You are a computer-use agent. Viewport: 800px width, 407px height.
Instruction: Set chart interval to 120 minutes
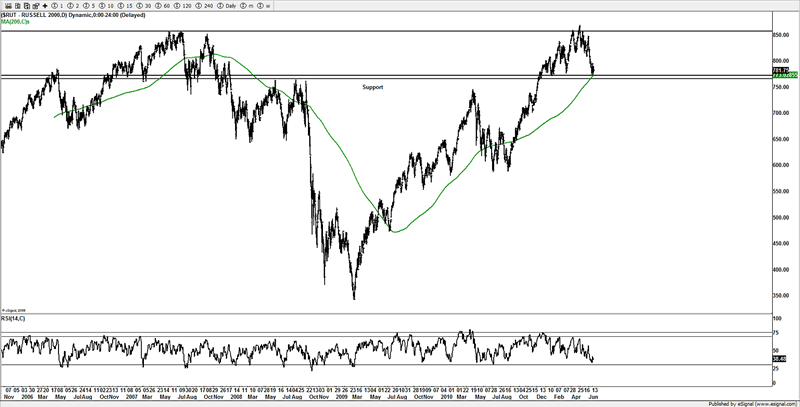coord(182,6)
